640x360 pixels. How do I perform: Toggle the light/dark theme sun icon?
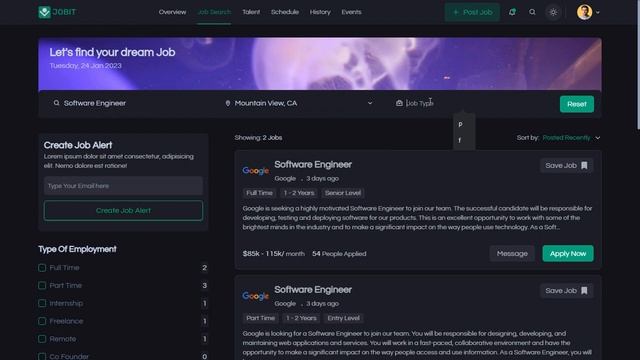click(553, 12)
